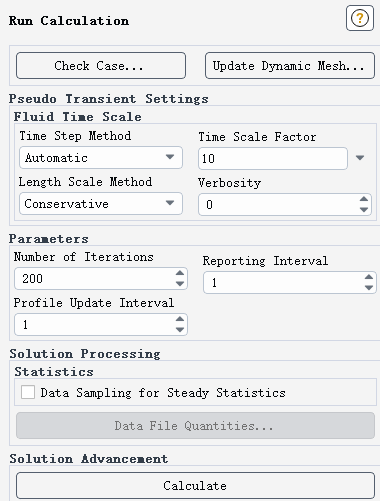Enable Data Sampling for Steady Statistics
The image size is (380, 501).
point(28,392)
